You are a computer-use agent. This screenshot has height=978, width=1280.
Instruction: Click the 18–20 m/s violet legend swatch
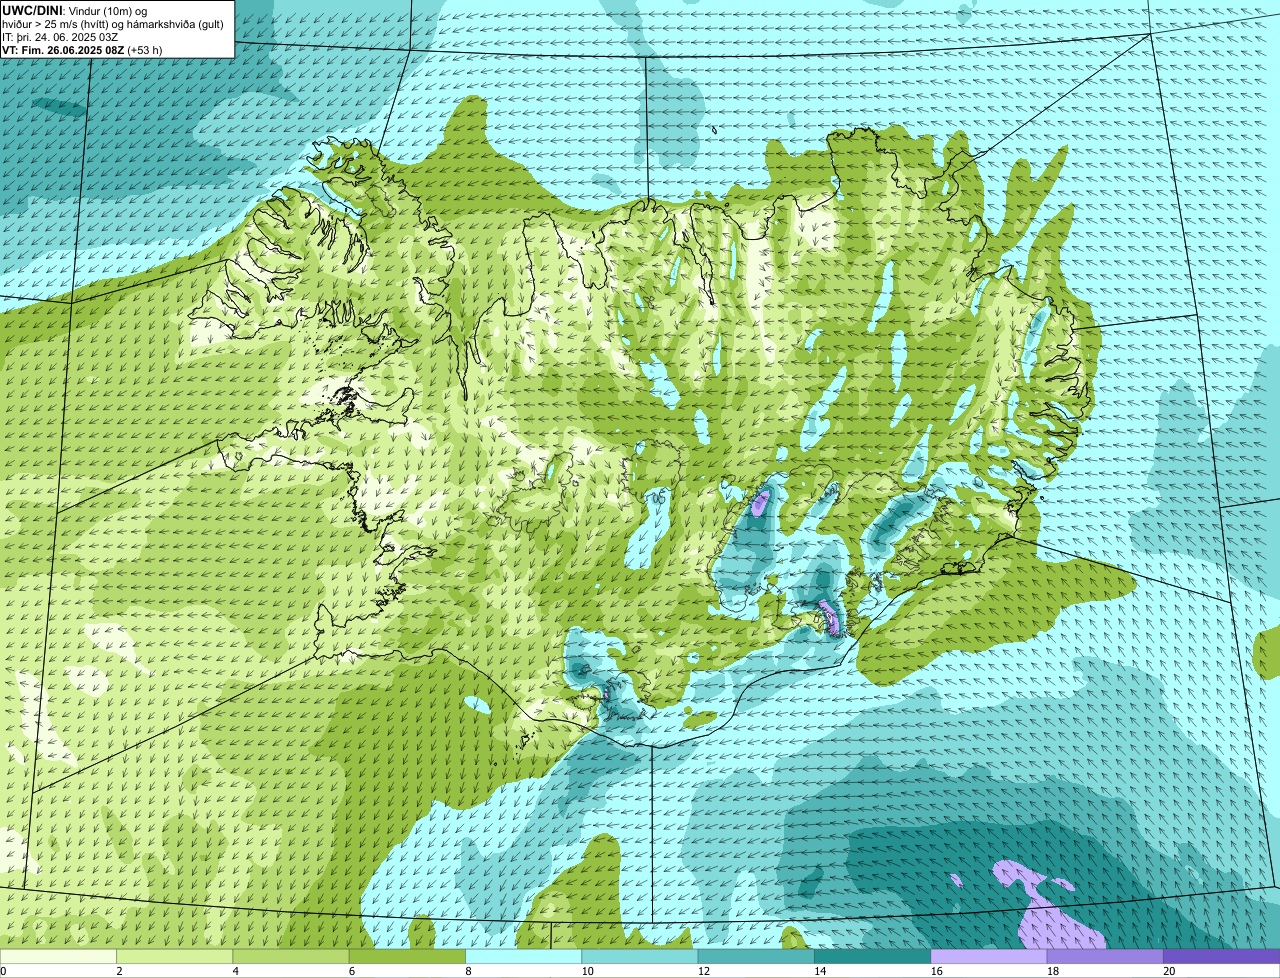click(1105, 957)
